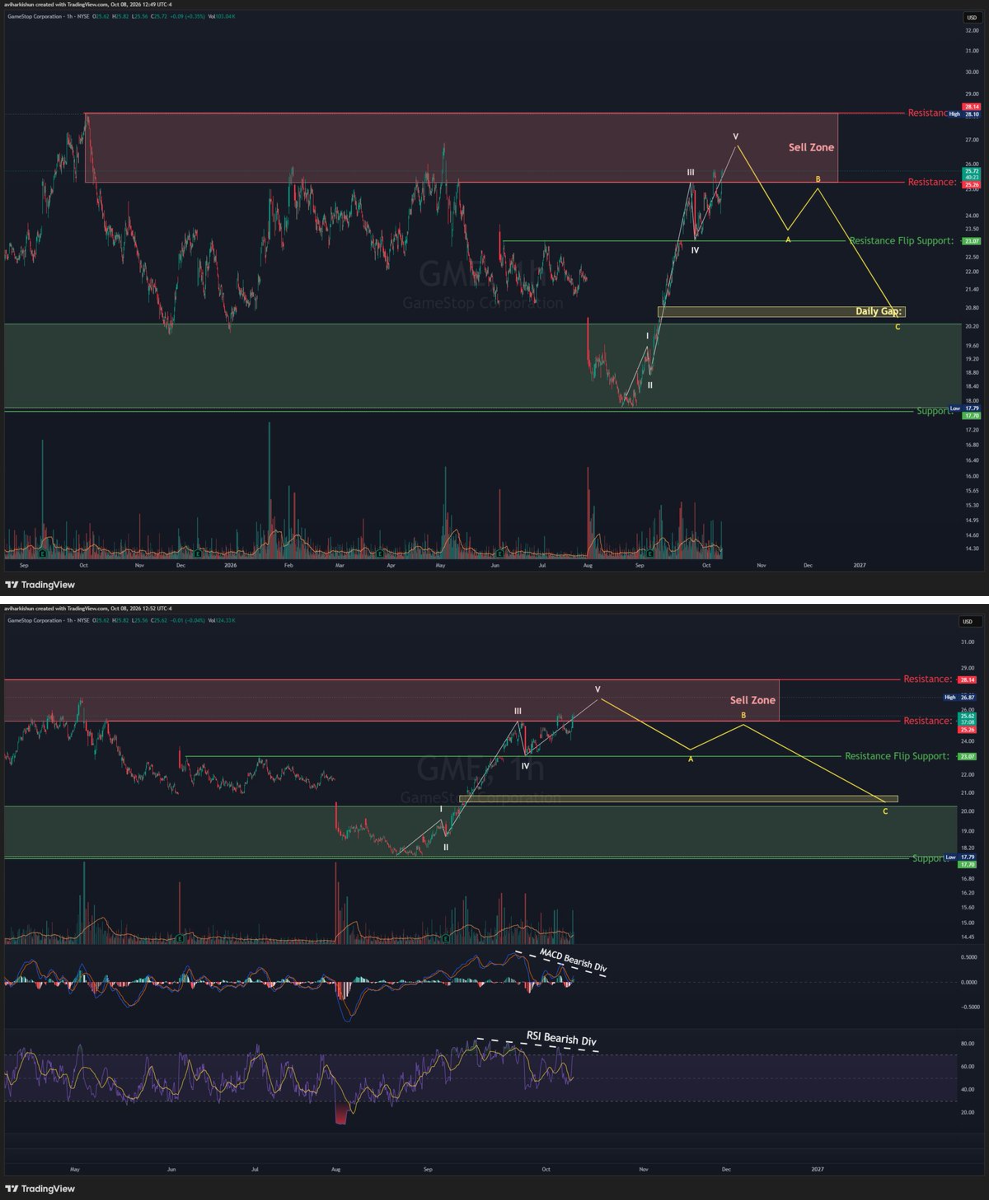
Task: Select the 28.14 resistance price tag, 12:49 chart
Action: [971, 107]
